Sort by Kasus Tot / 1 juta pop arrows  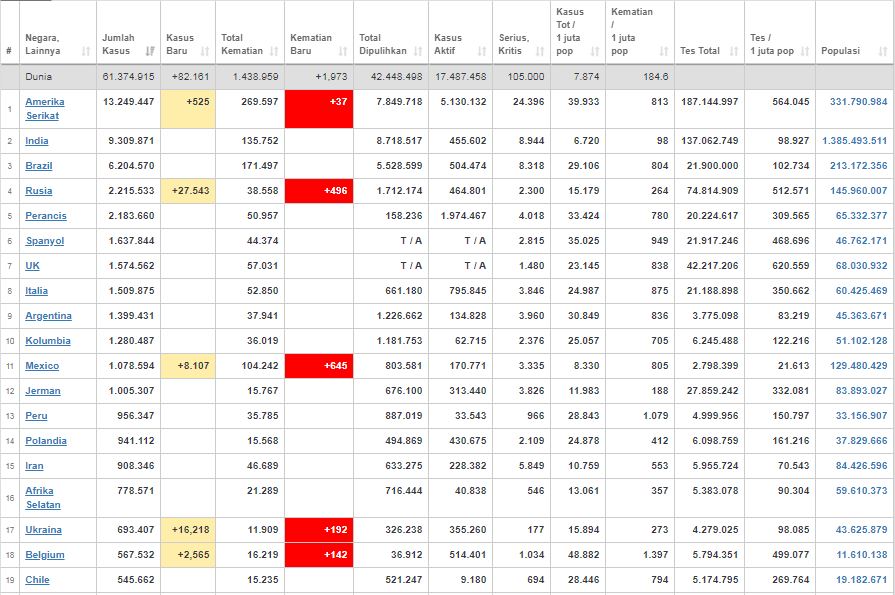click(x=595, y=51)
